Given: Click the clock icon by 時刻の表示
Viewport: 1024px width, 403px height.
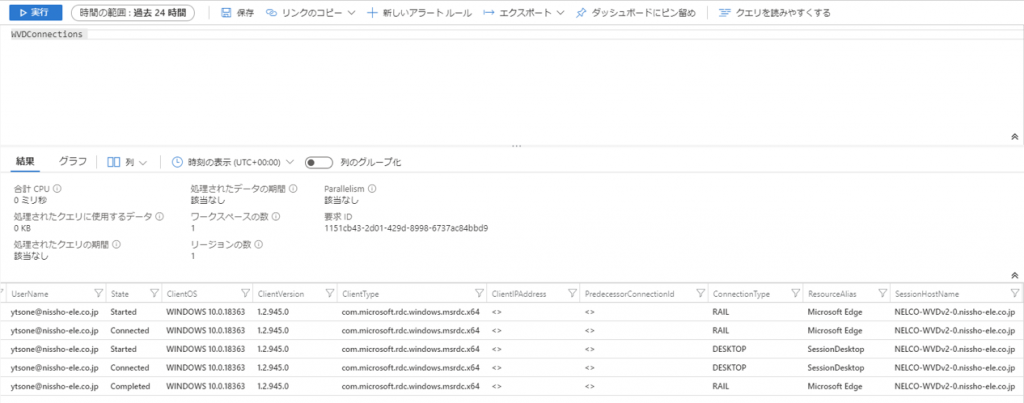Looking at the screenshot, I should pyautogui.click(x=176, y=162).
